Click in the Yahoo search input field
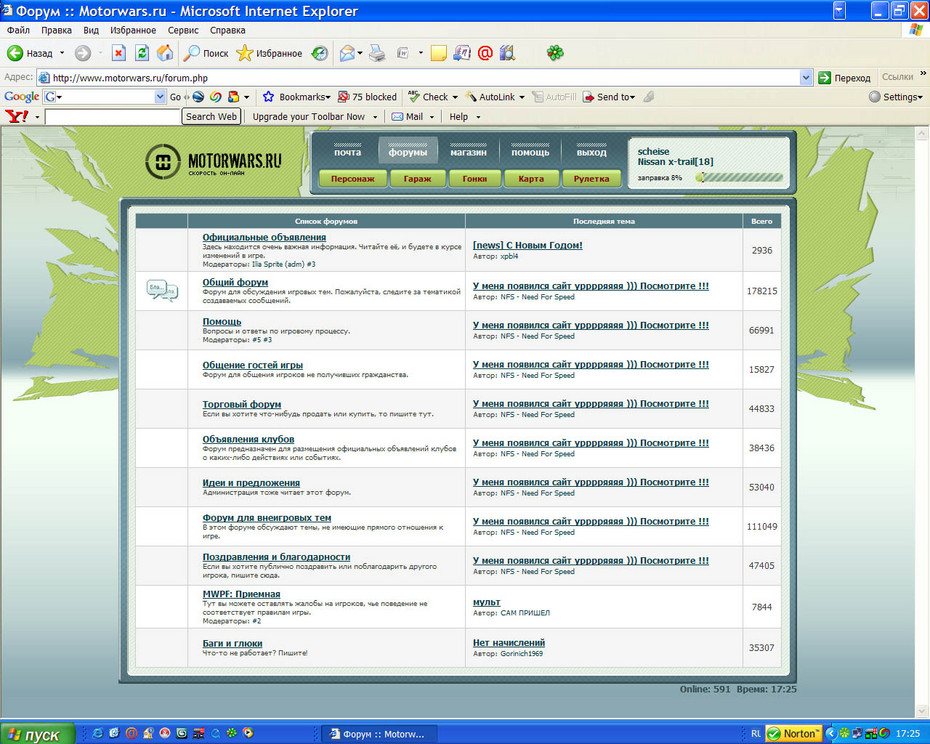This screenshot has width=930, height=744. coord(113,117)
